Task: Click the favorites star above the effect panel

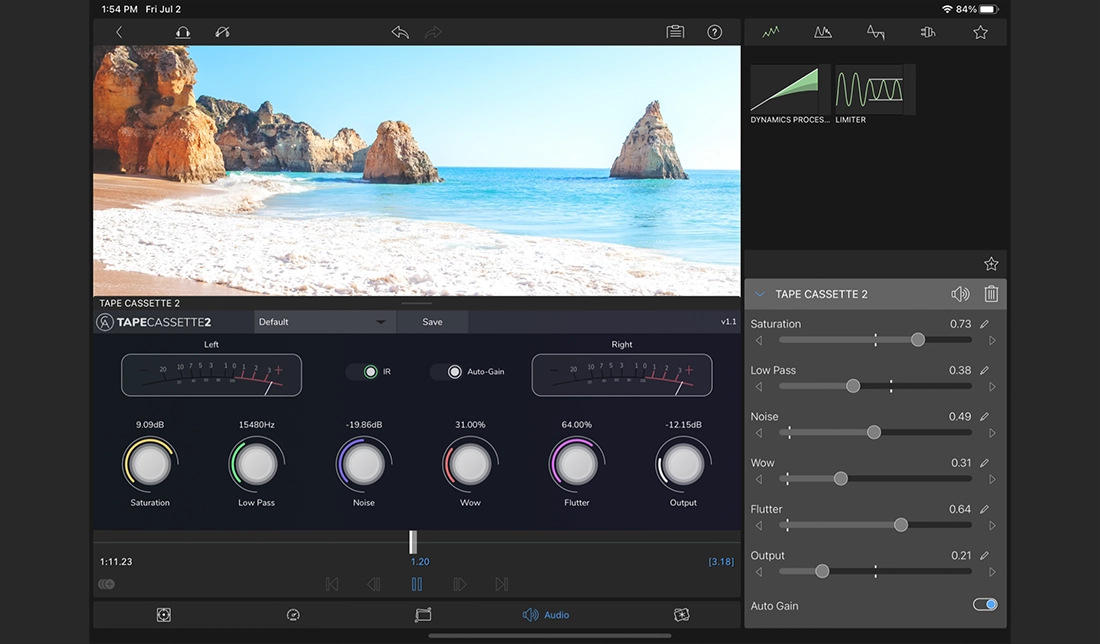Action: [x=991, y=264]
